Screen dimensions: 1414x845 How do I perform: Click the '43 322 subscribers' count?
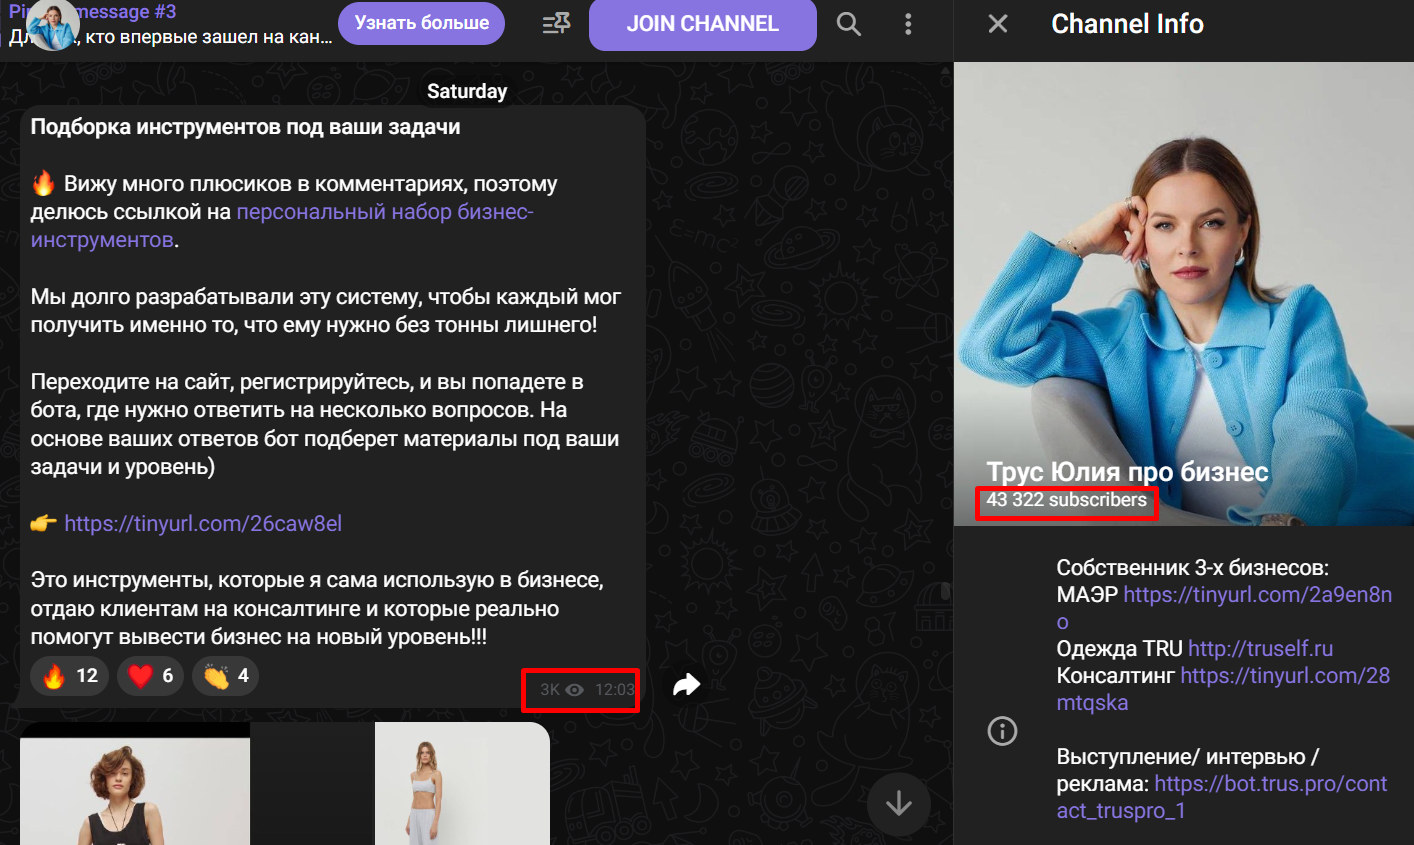pyautogui.click(x=1066, y=500)
